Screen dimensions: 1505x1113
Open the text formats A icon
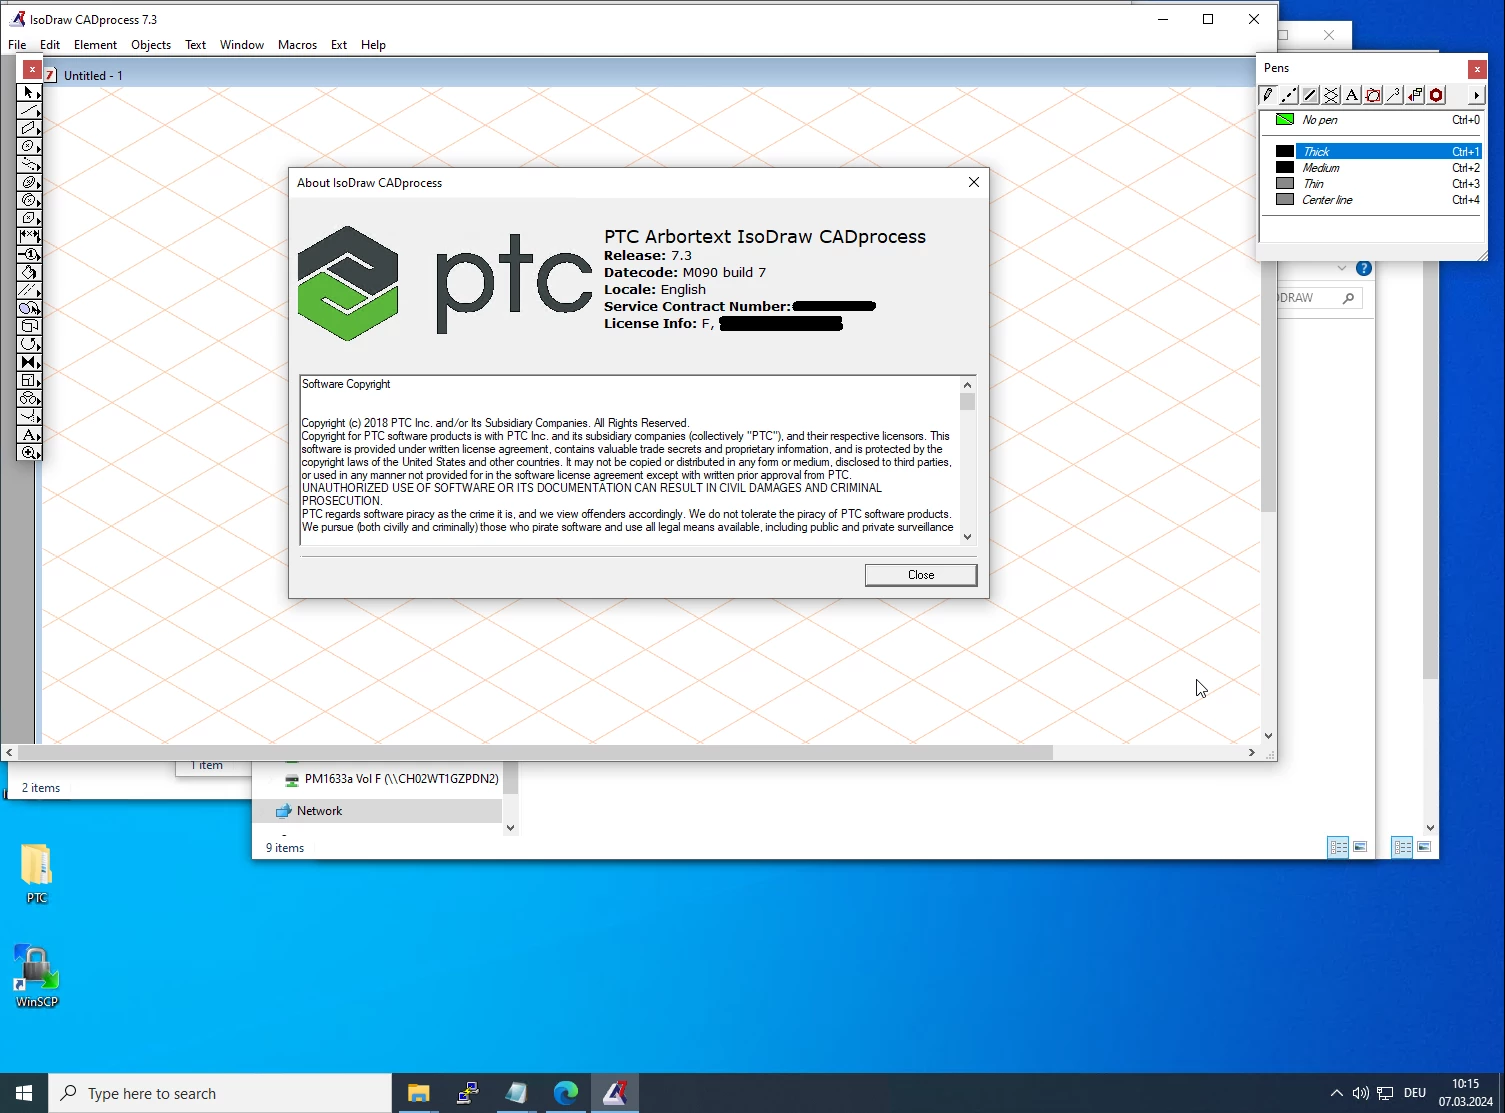(x=1352, y=95)
